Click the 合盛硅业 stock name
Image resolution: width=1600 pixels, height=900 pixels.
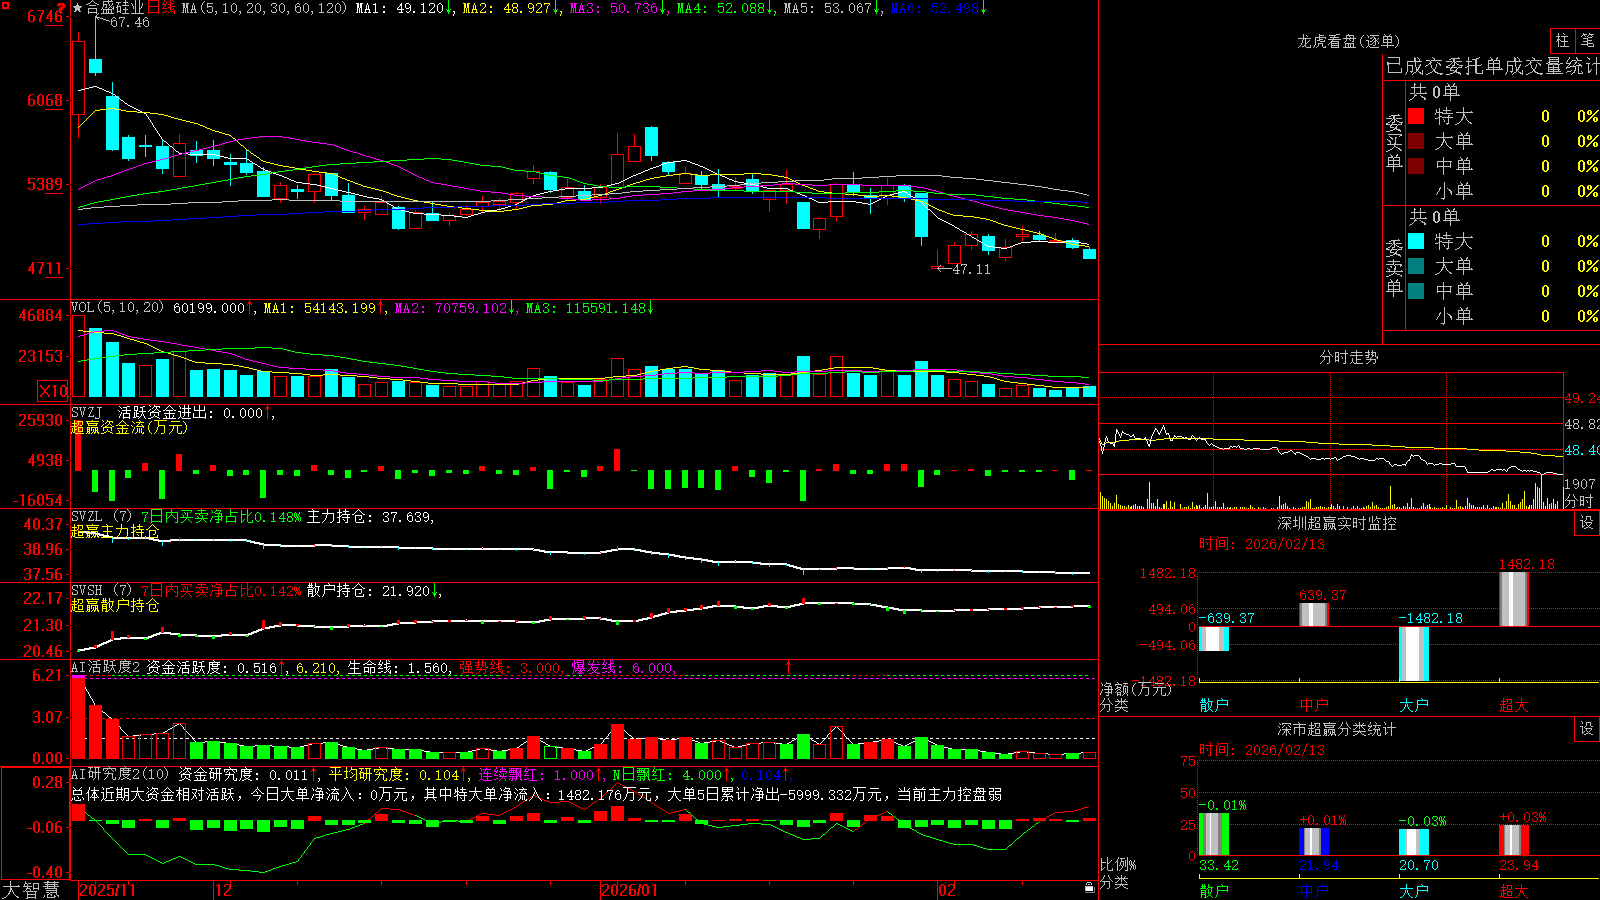[x=115, y=8]
